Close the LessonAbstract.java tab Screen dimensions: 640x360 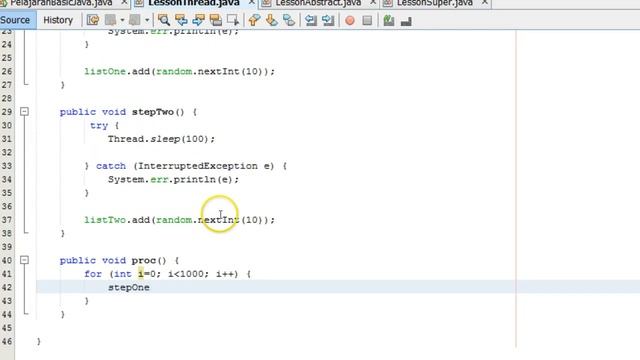(373, 3)
